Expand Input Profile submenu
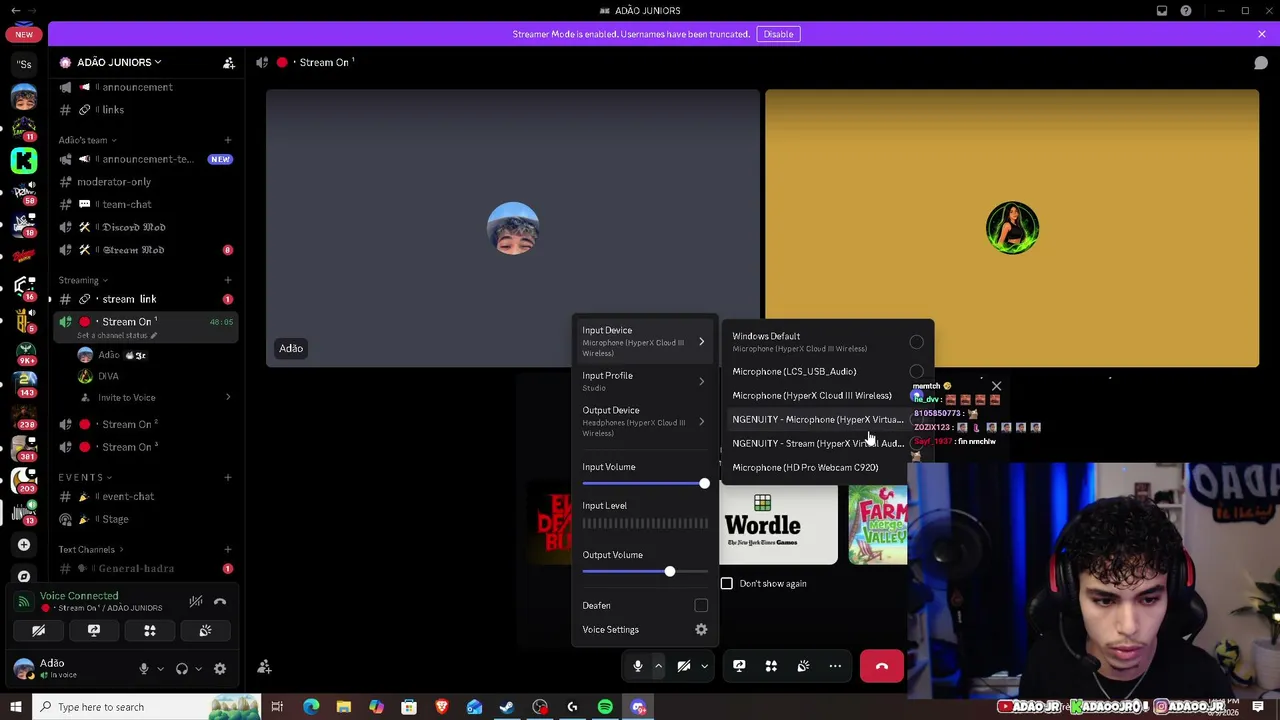This screenshot has height=720, width=1280. pyautogui.click(x=645, y=381)
